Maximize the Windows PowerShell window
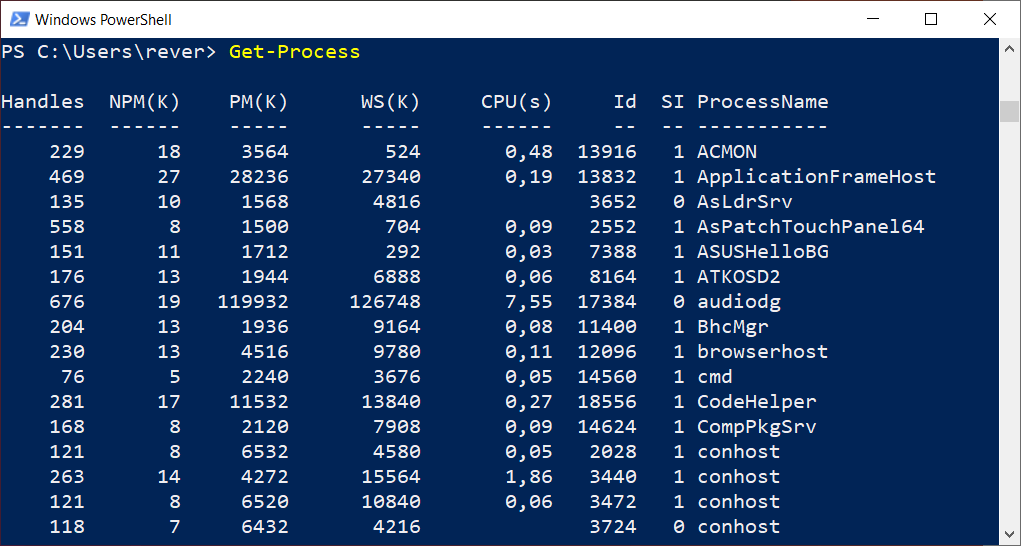Image resolution: width=1021 pixels, height=546 pixels. pos(930,20)
